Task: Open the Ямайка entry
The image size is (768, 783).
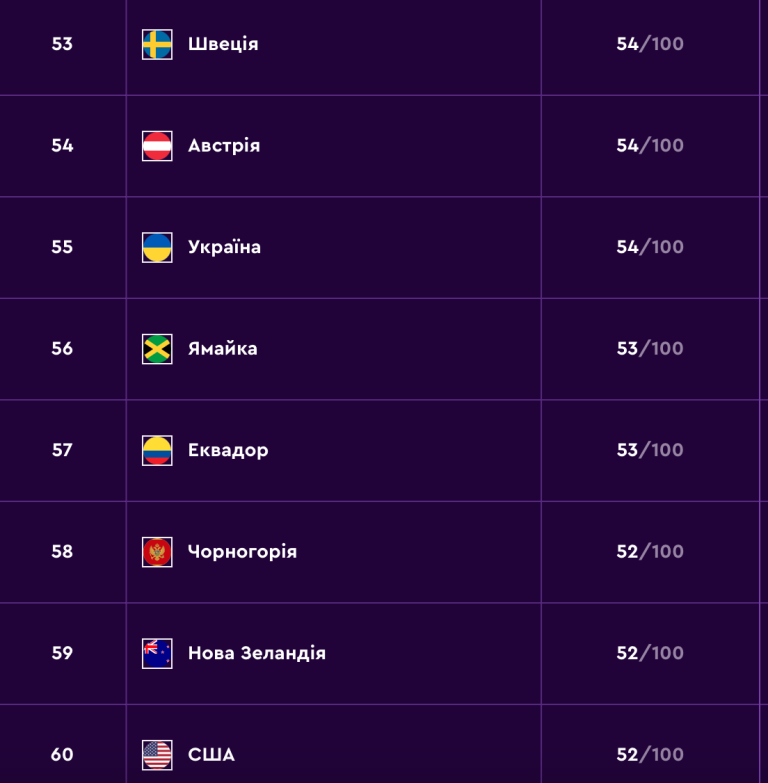Action: point(223,349)
